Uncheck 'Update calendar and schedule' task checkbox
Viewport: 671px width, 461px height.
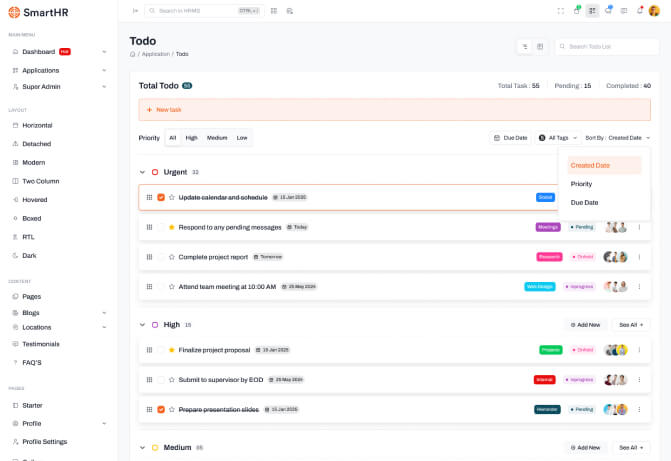[161, 198]
